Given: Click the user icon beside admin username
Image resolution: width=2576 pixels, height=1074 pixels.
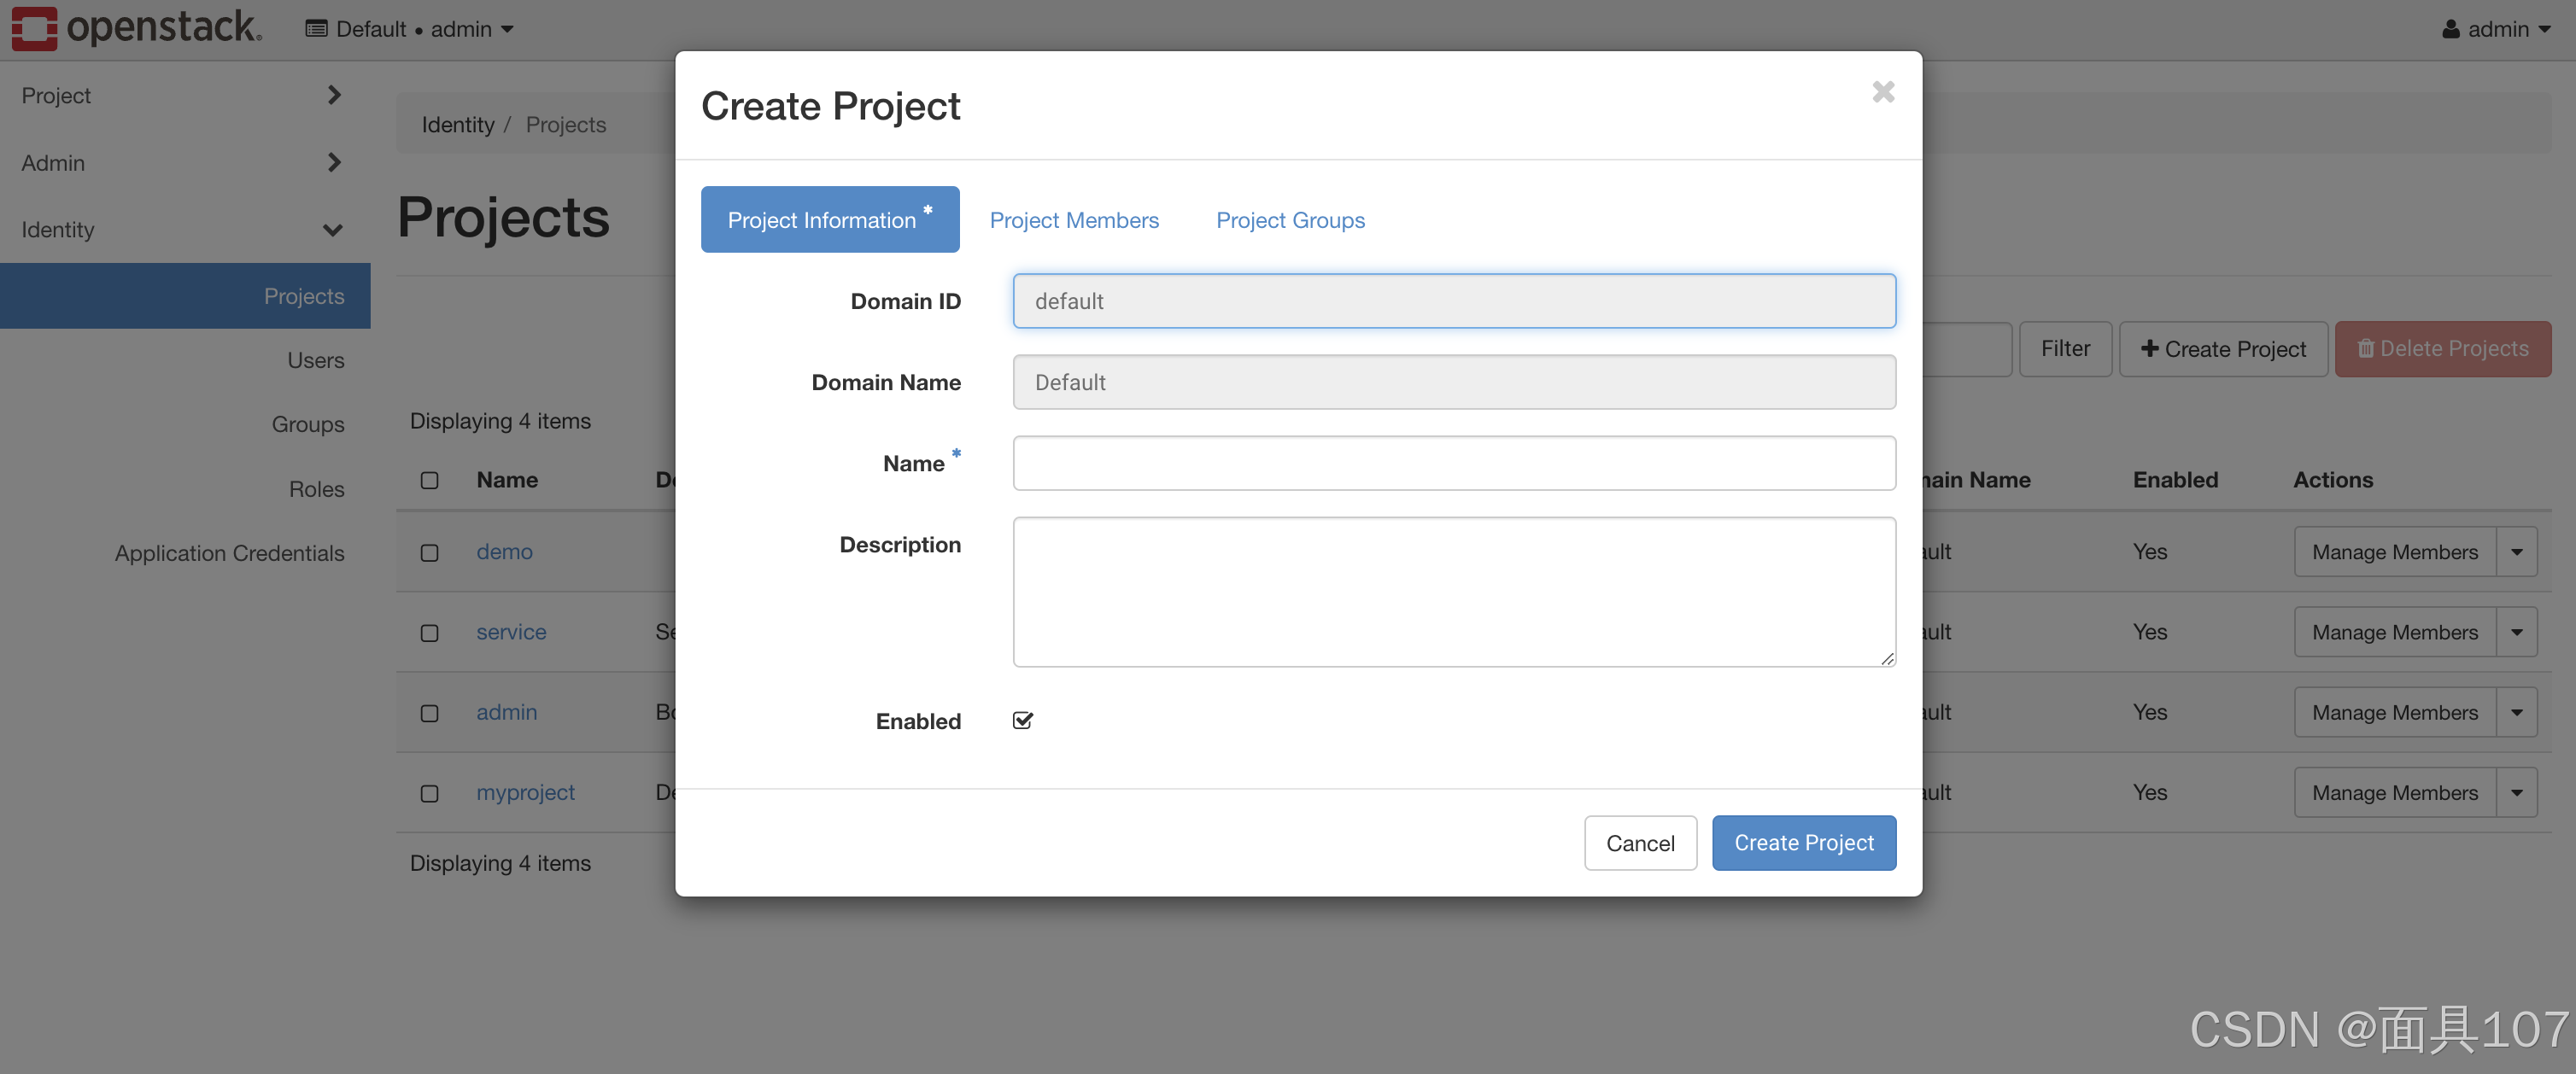Looking at the screenshot, I should 2452,28.
